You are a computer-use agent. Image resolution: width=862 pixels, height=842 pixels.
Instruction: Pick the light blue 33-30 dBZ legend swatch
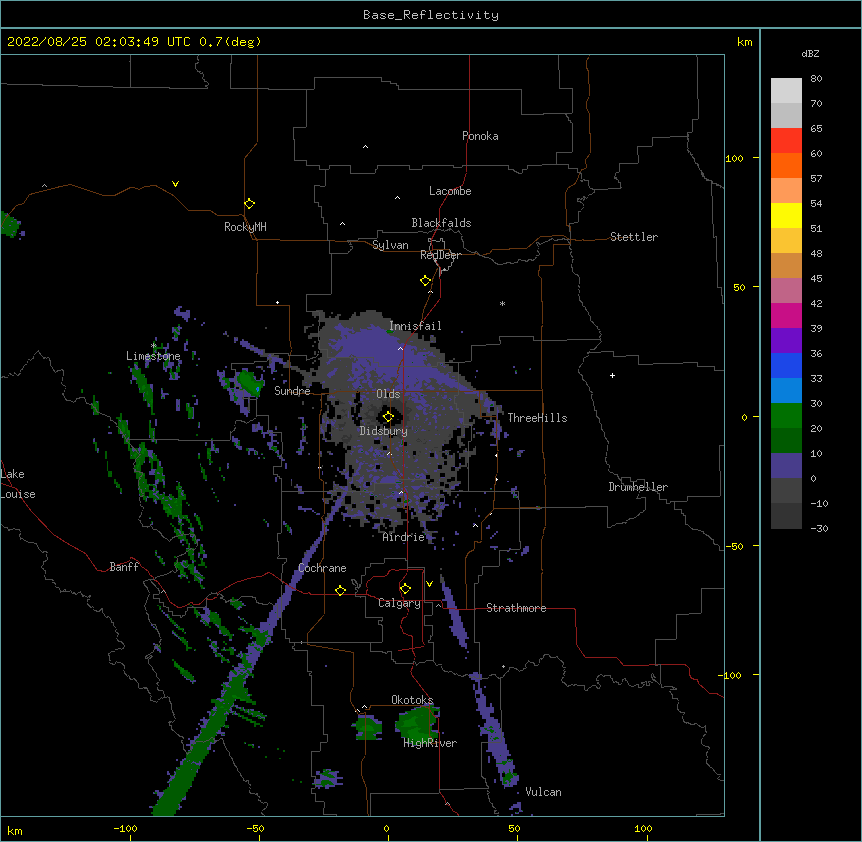[x=786, y=391]
